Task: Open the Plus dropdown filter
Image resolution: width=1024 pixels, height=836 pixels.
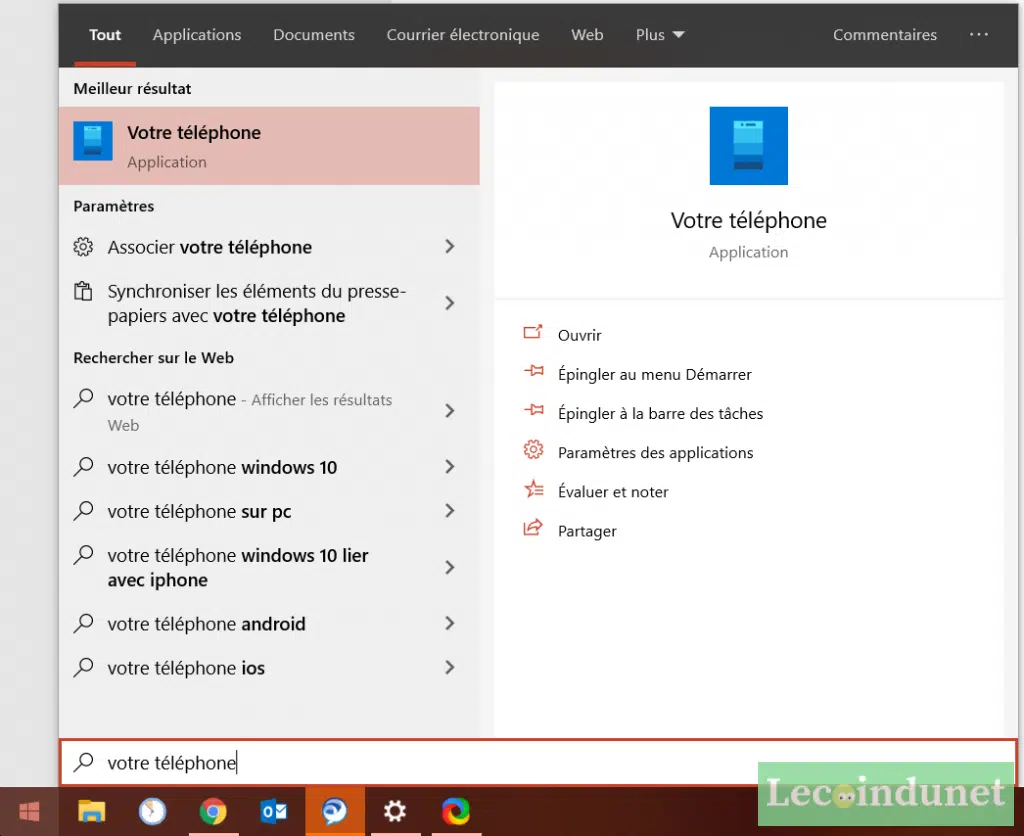Action: click(660, 35)
